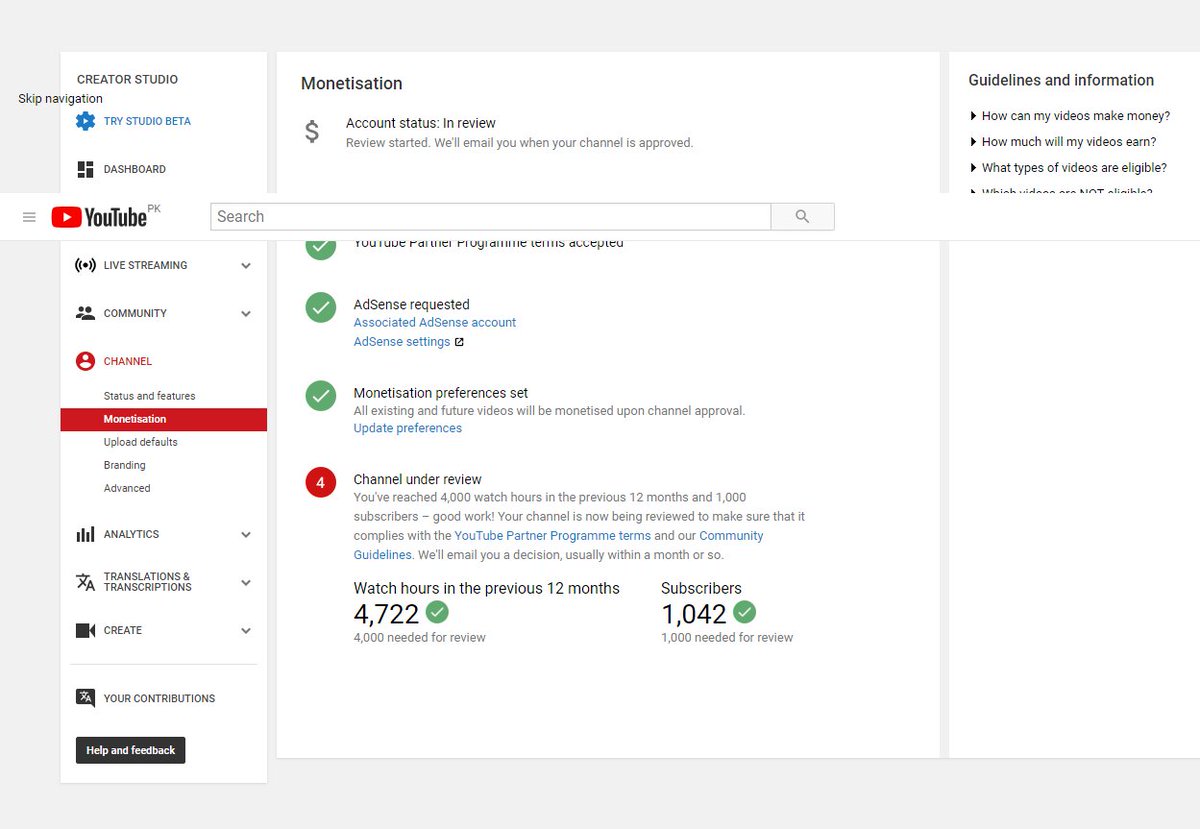Viewport: 1200px width, 829px height.
Task: Click the 'Monetisation' page heading
Action: click(x=352, y=84)
